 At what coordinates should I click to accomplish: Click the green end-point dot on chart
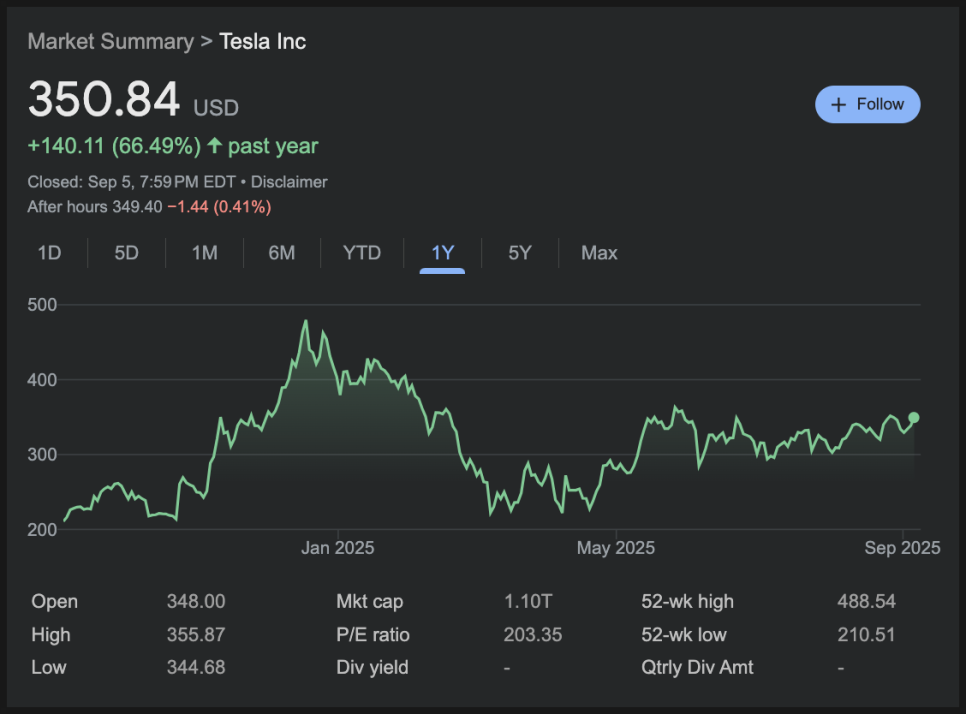tap(913, 418)
